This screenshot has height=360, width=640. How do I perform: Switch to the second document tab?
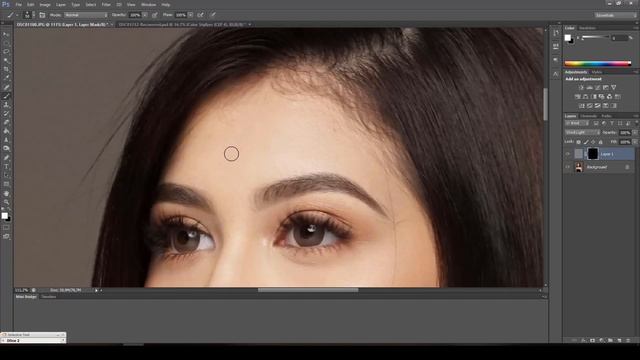[x=182, y=24]
